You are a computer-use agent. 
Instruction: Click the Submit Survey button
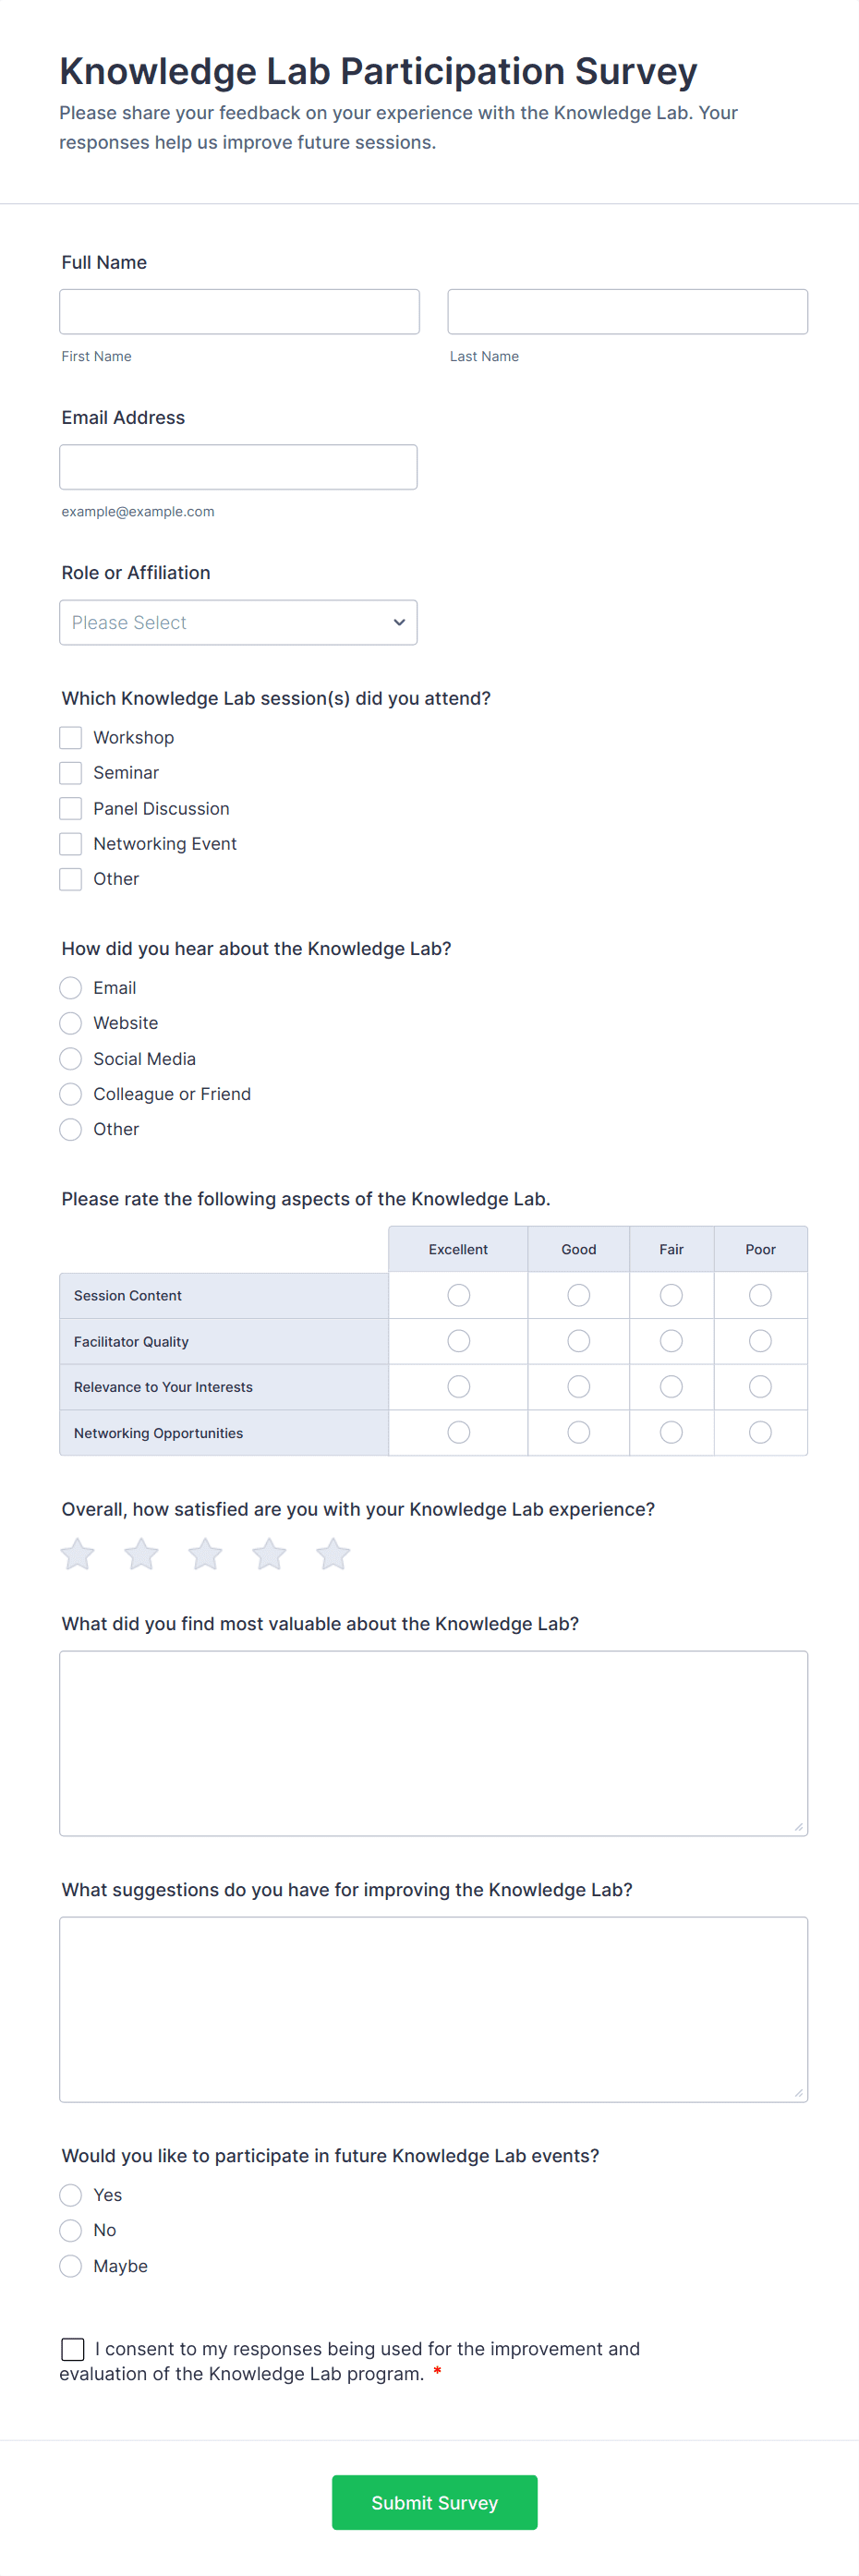tap(434, 2502)
